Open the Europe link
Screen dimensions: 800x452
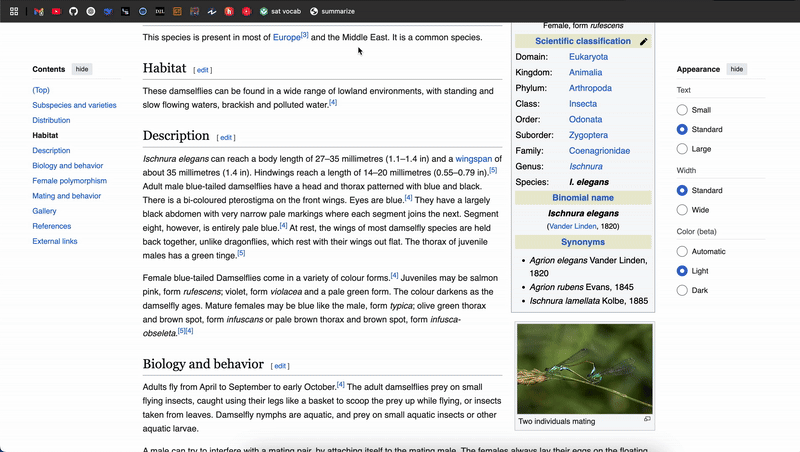287,37
